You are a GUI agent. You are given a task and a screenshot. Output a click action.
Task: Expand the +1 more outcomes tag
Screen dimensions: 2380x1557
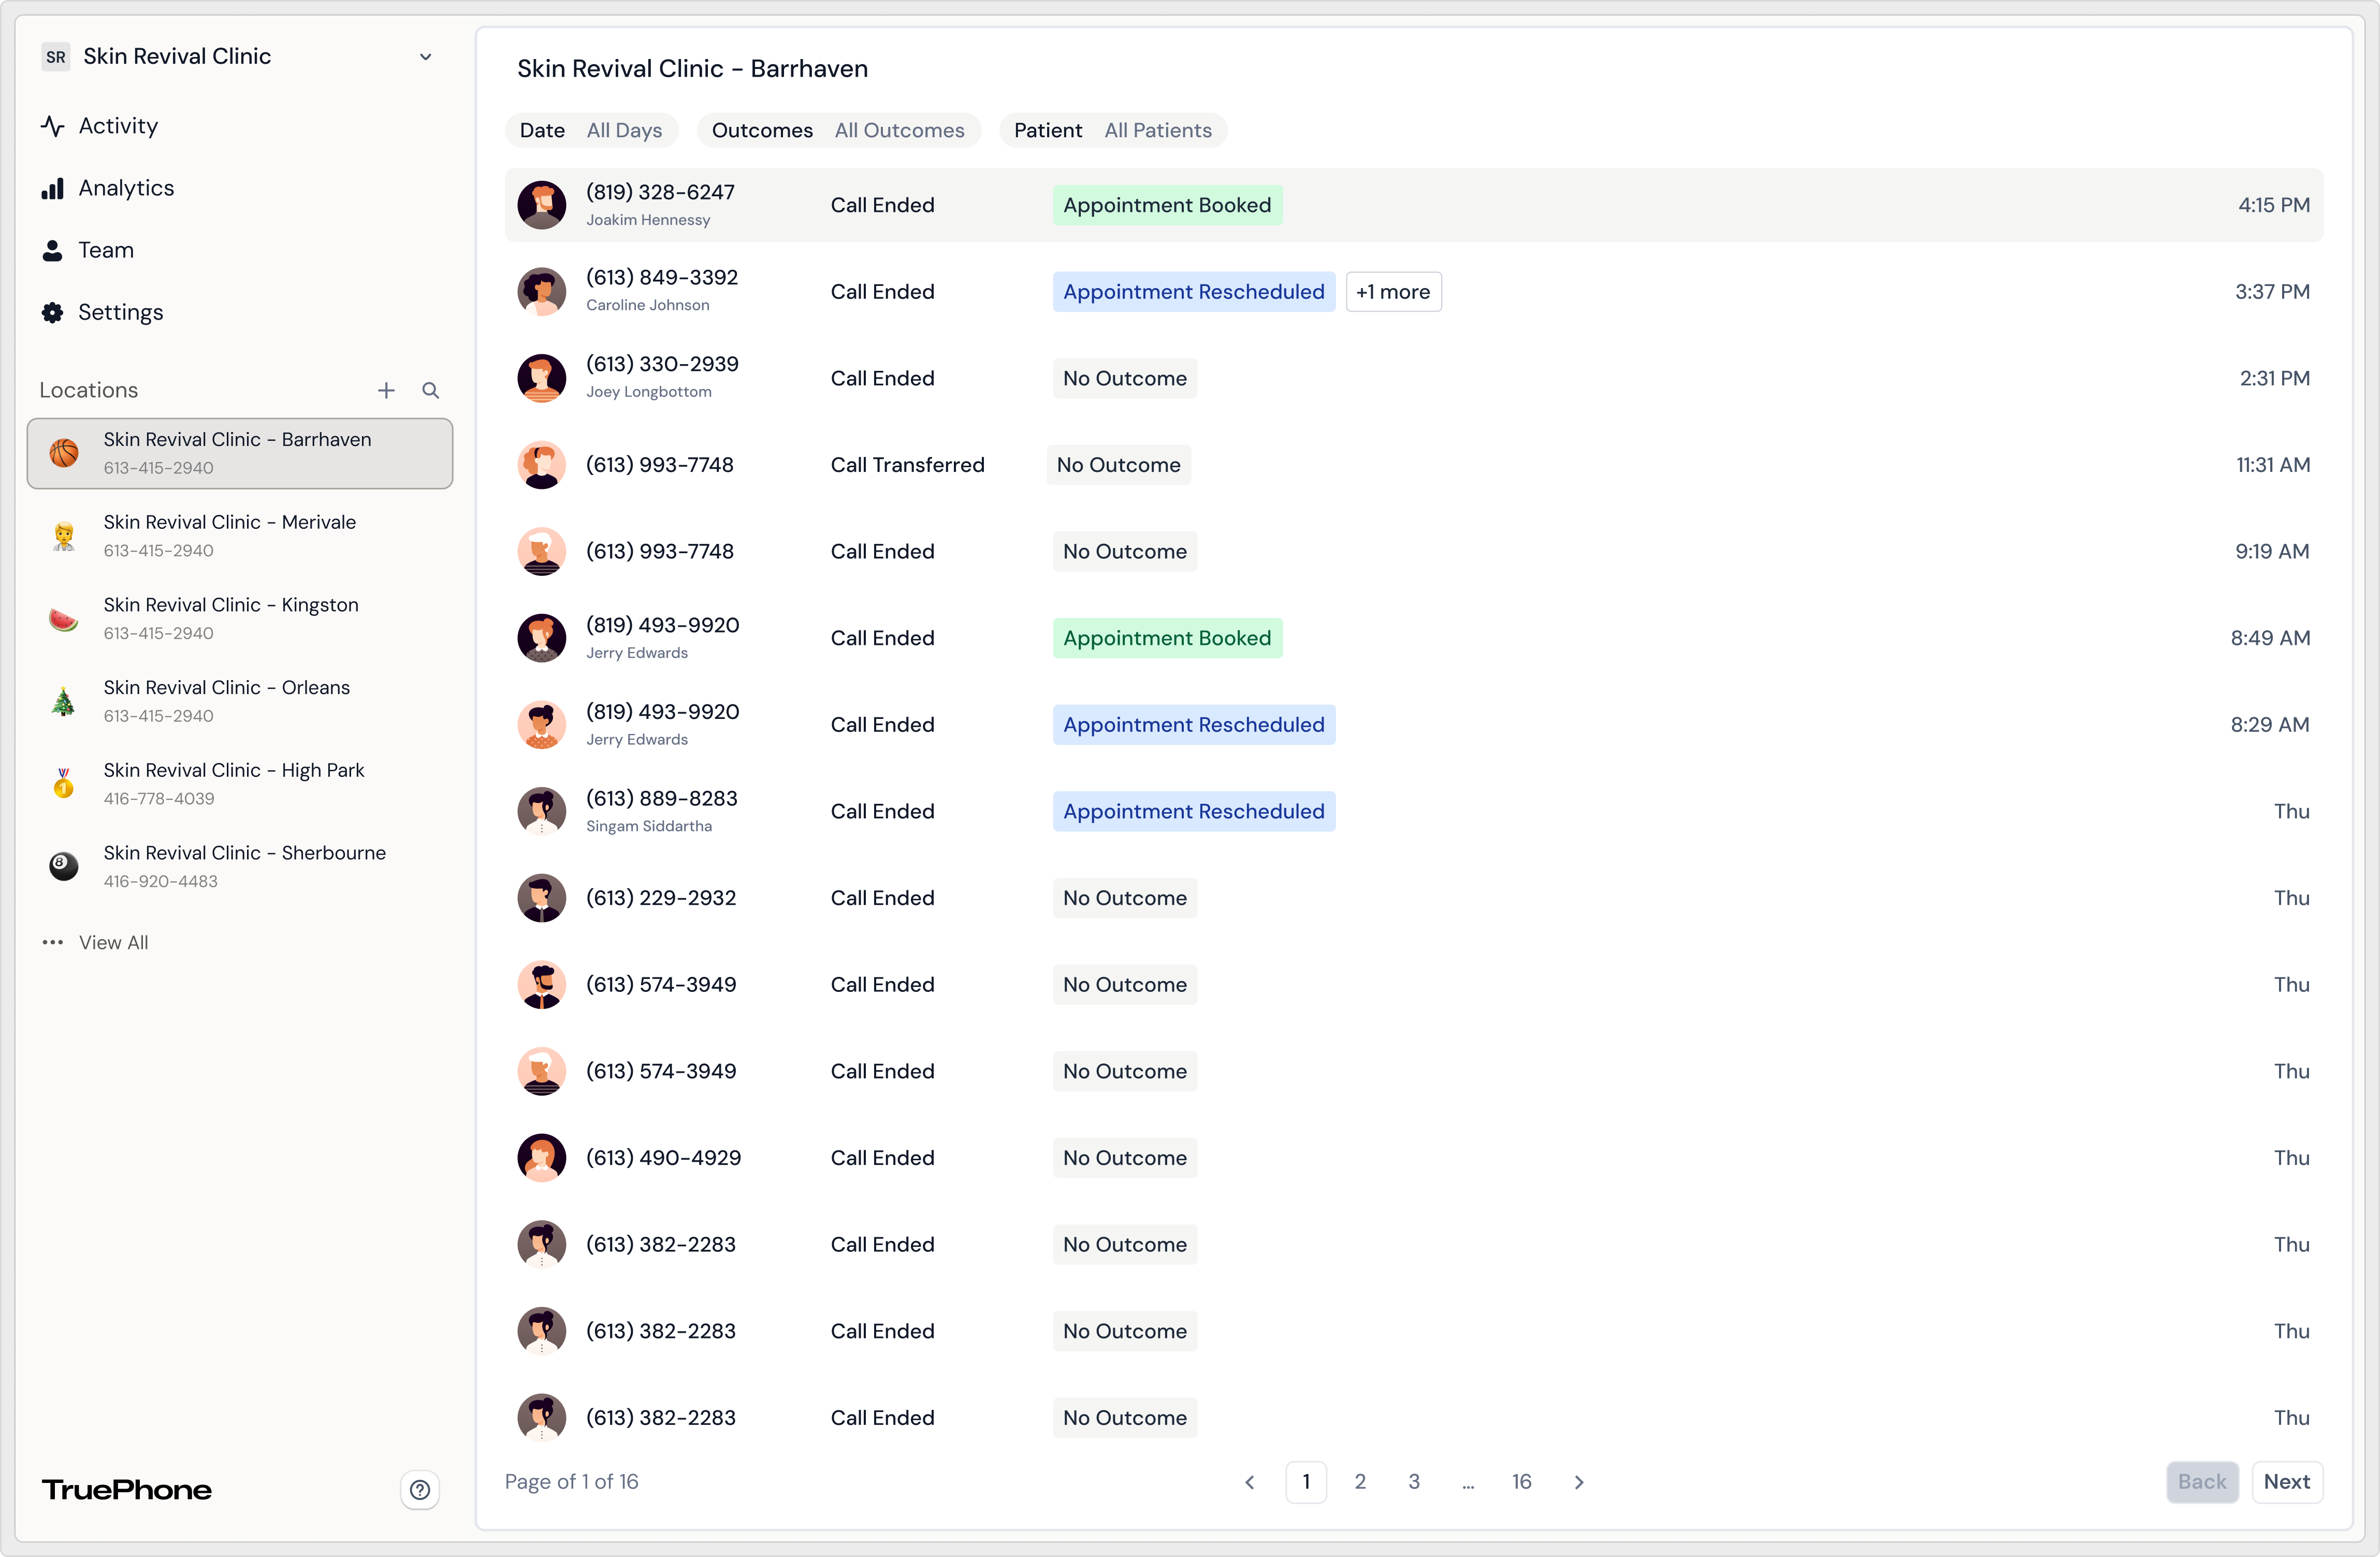1393,292
